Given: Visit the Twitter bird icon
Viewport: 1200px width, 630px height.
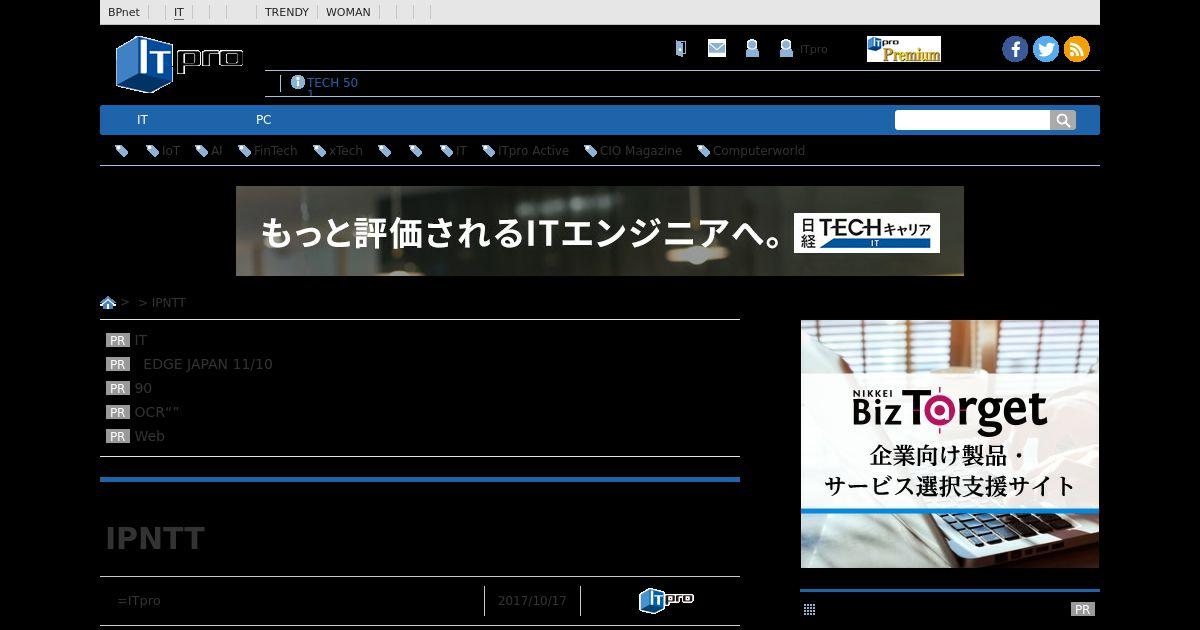Looking at the screenshot, I should click(1046, 49).
